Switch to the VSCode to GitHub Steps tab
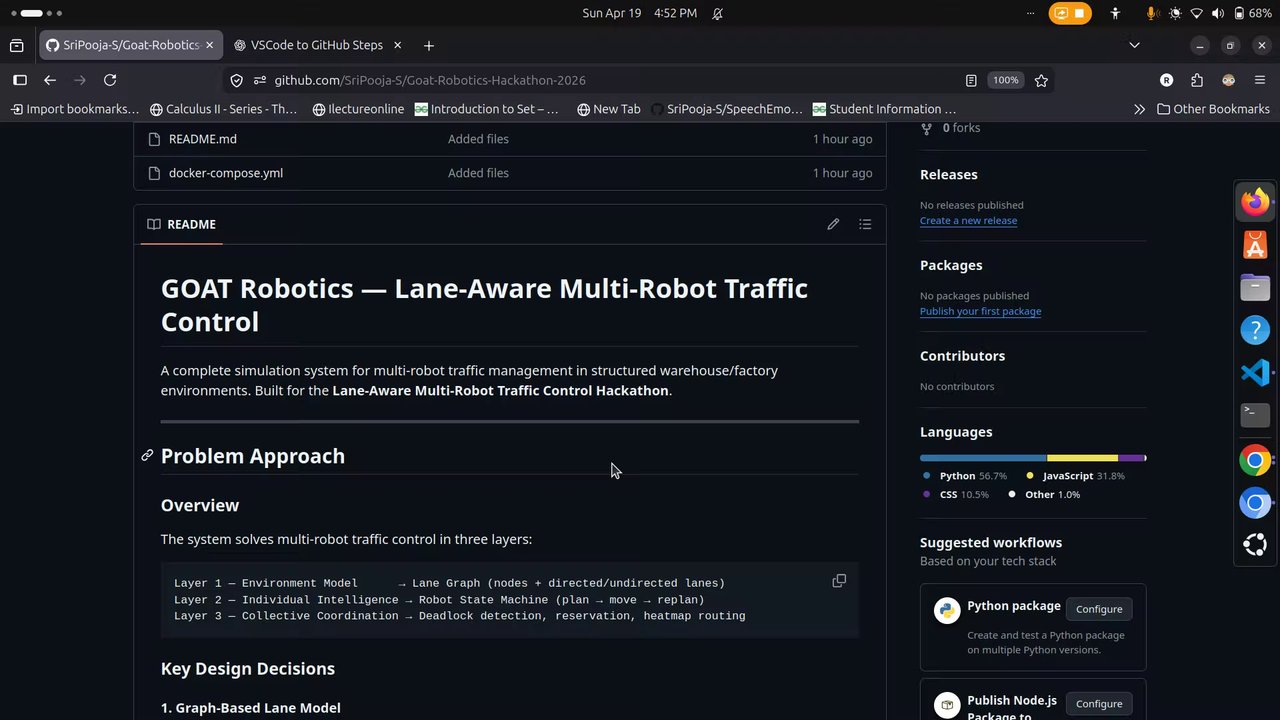 (x=317, y=45)
